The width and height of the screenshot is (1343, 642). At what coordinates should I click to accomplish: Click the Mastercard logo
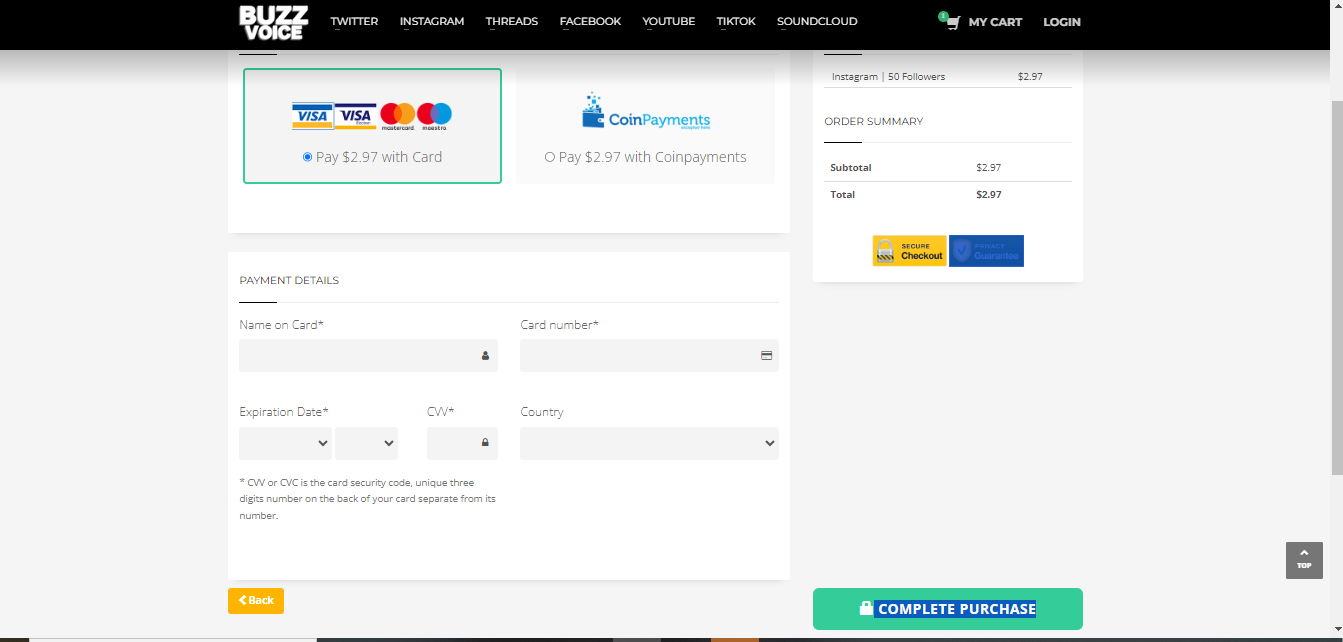click(x=397, y=116)
